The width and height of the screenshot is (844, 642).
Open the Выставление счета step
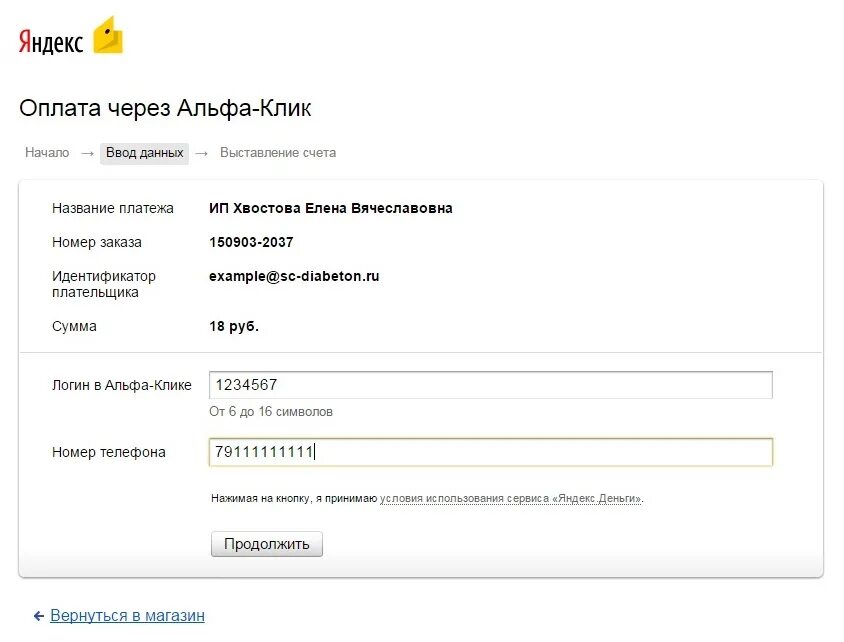[278, 153]
